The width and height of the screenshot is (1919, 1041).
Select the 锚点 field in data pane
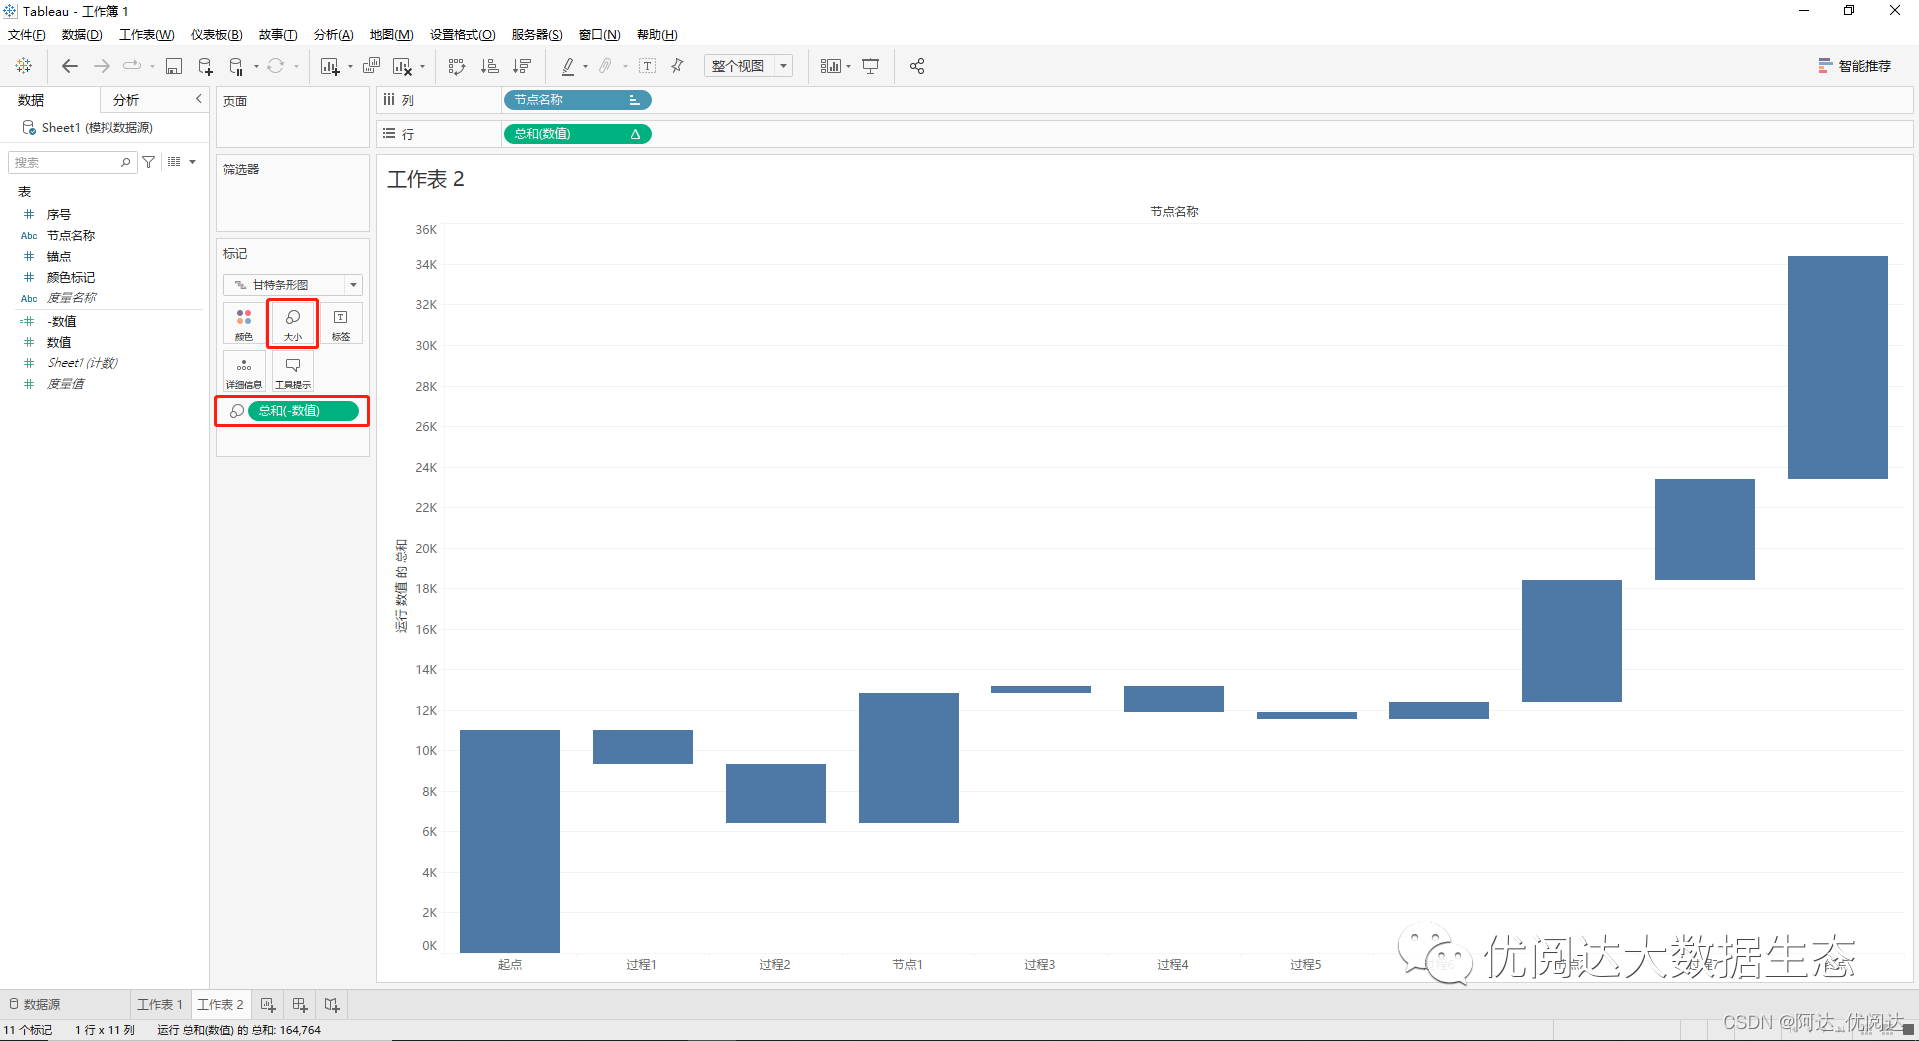tap(58, 256)
